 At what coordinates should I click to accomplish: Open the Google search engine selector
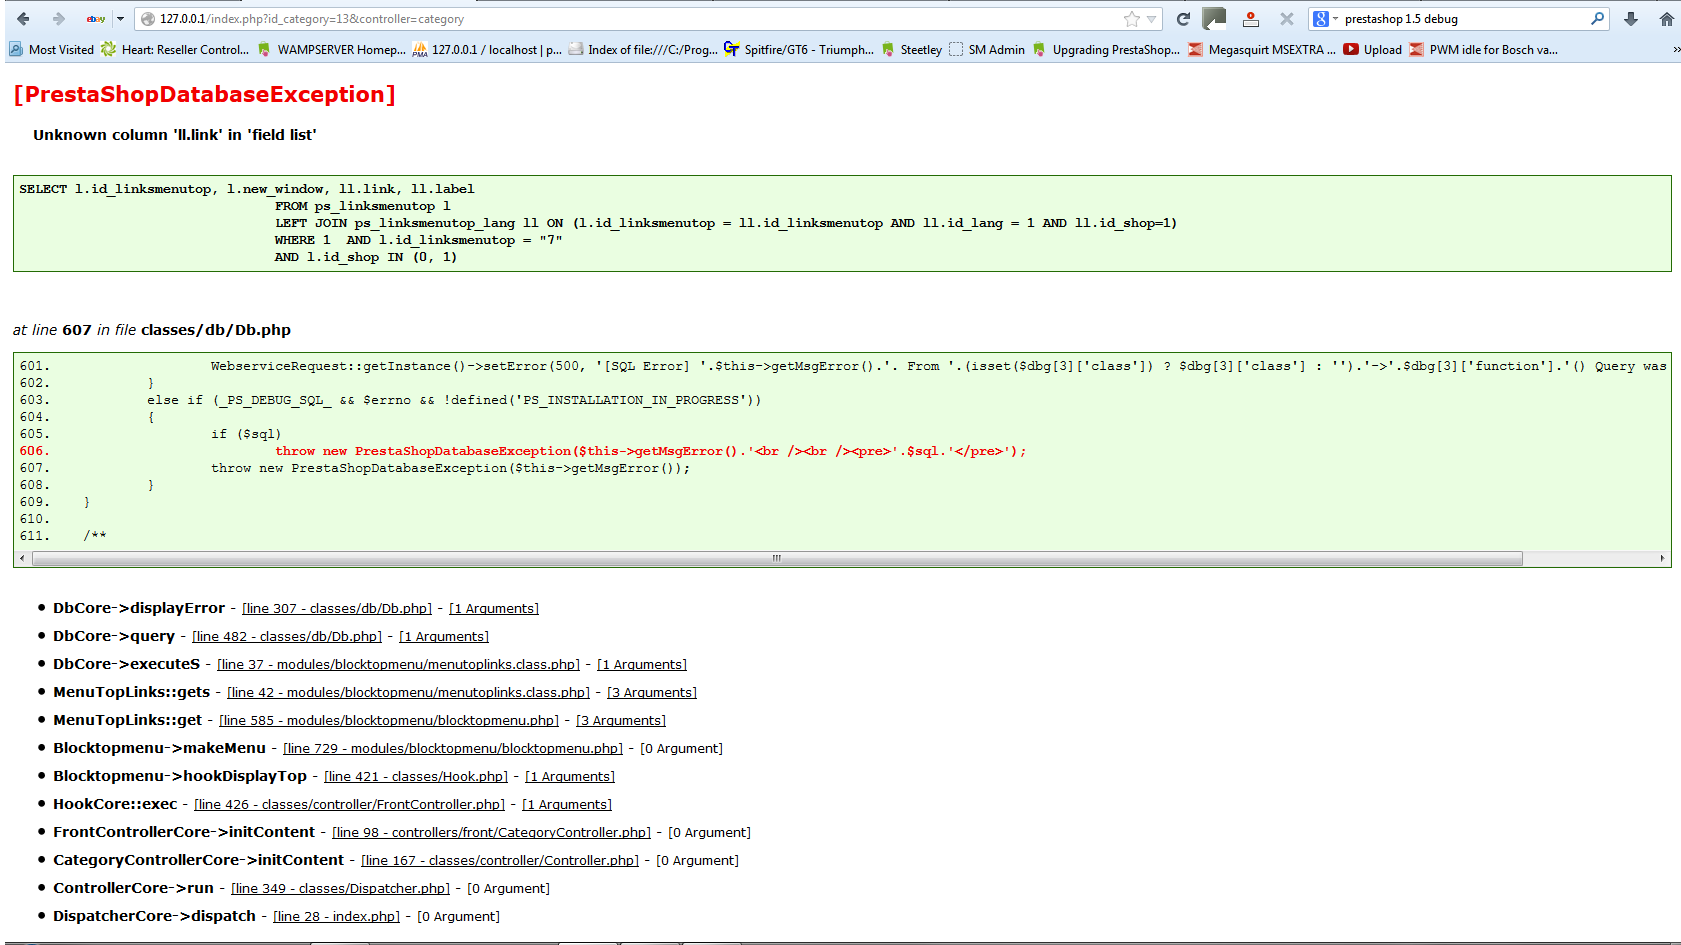pyautogui.click(x=1325, y=19)
